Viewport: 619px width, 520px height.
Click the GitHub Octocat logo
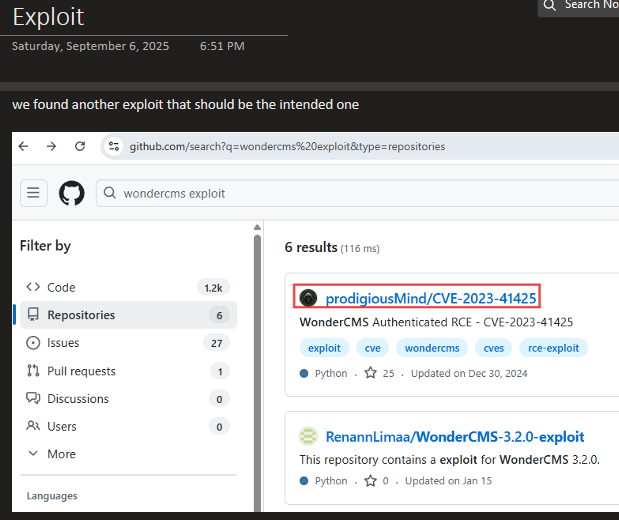[x=72, y=193]
